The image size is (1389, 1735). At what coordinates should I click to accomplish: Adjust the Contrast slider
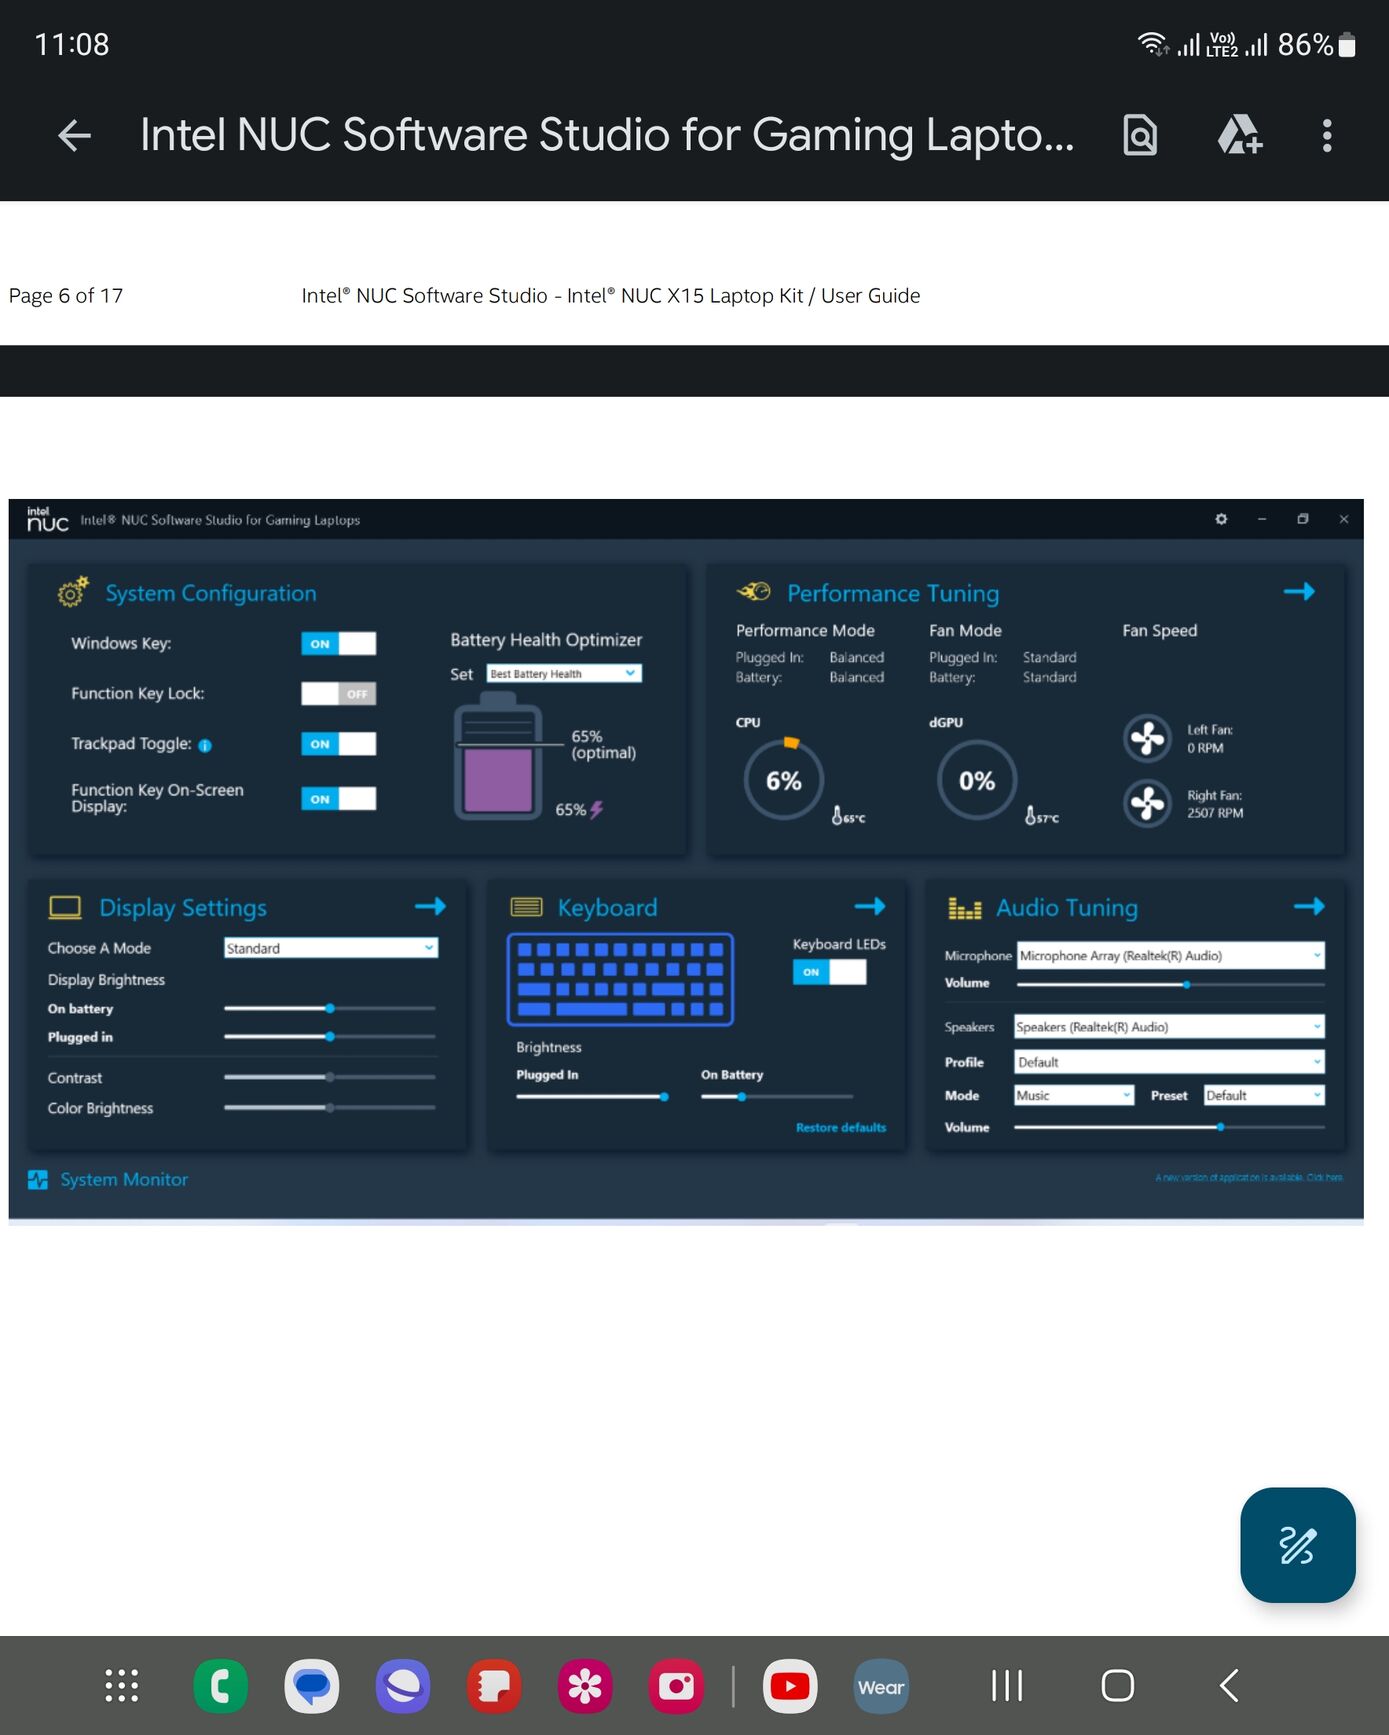click(330, 1077)
